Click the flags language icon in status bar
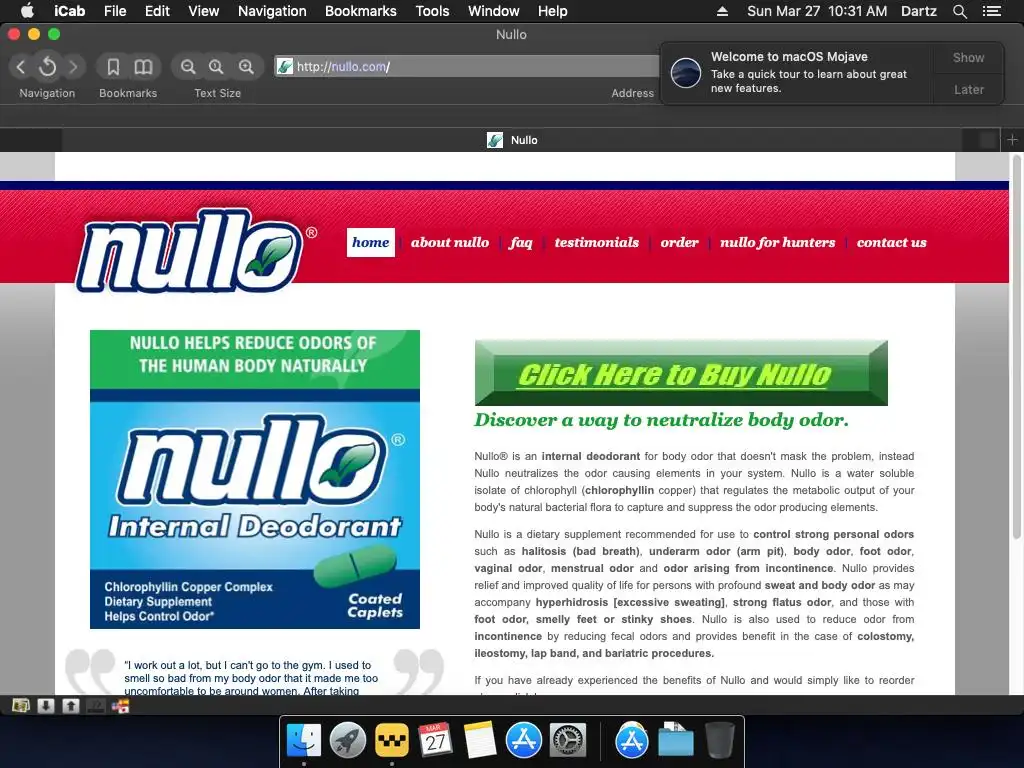This screenshot has width=1024, height=768. tap(121, 706)
